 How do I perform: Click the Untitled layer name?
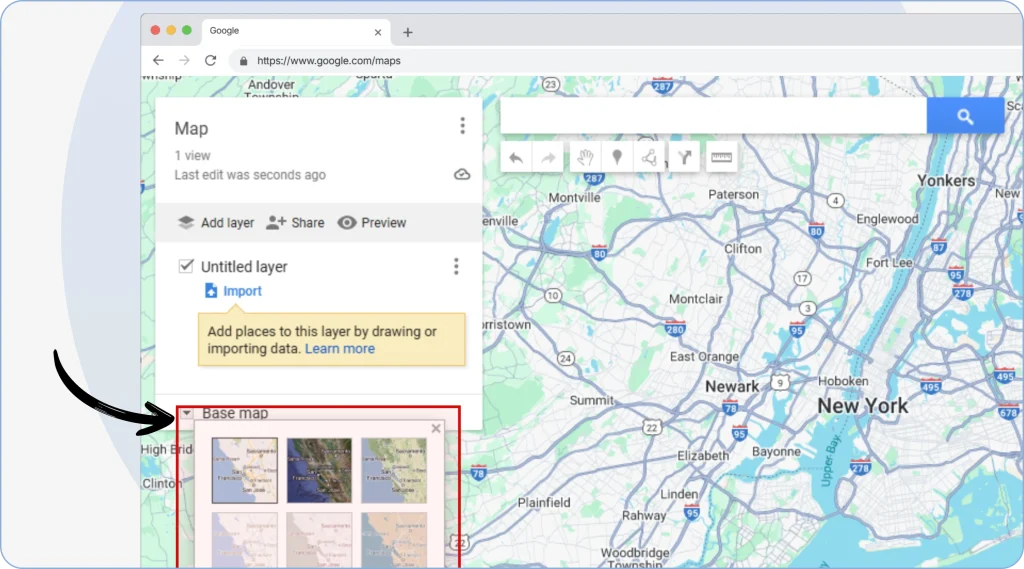[x=244, y=267]
